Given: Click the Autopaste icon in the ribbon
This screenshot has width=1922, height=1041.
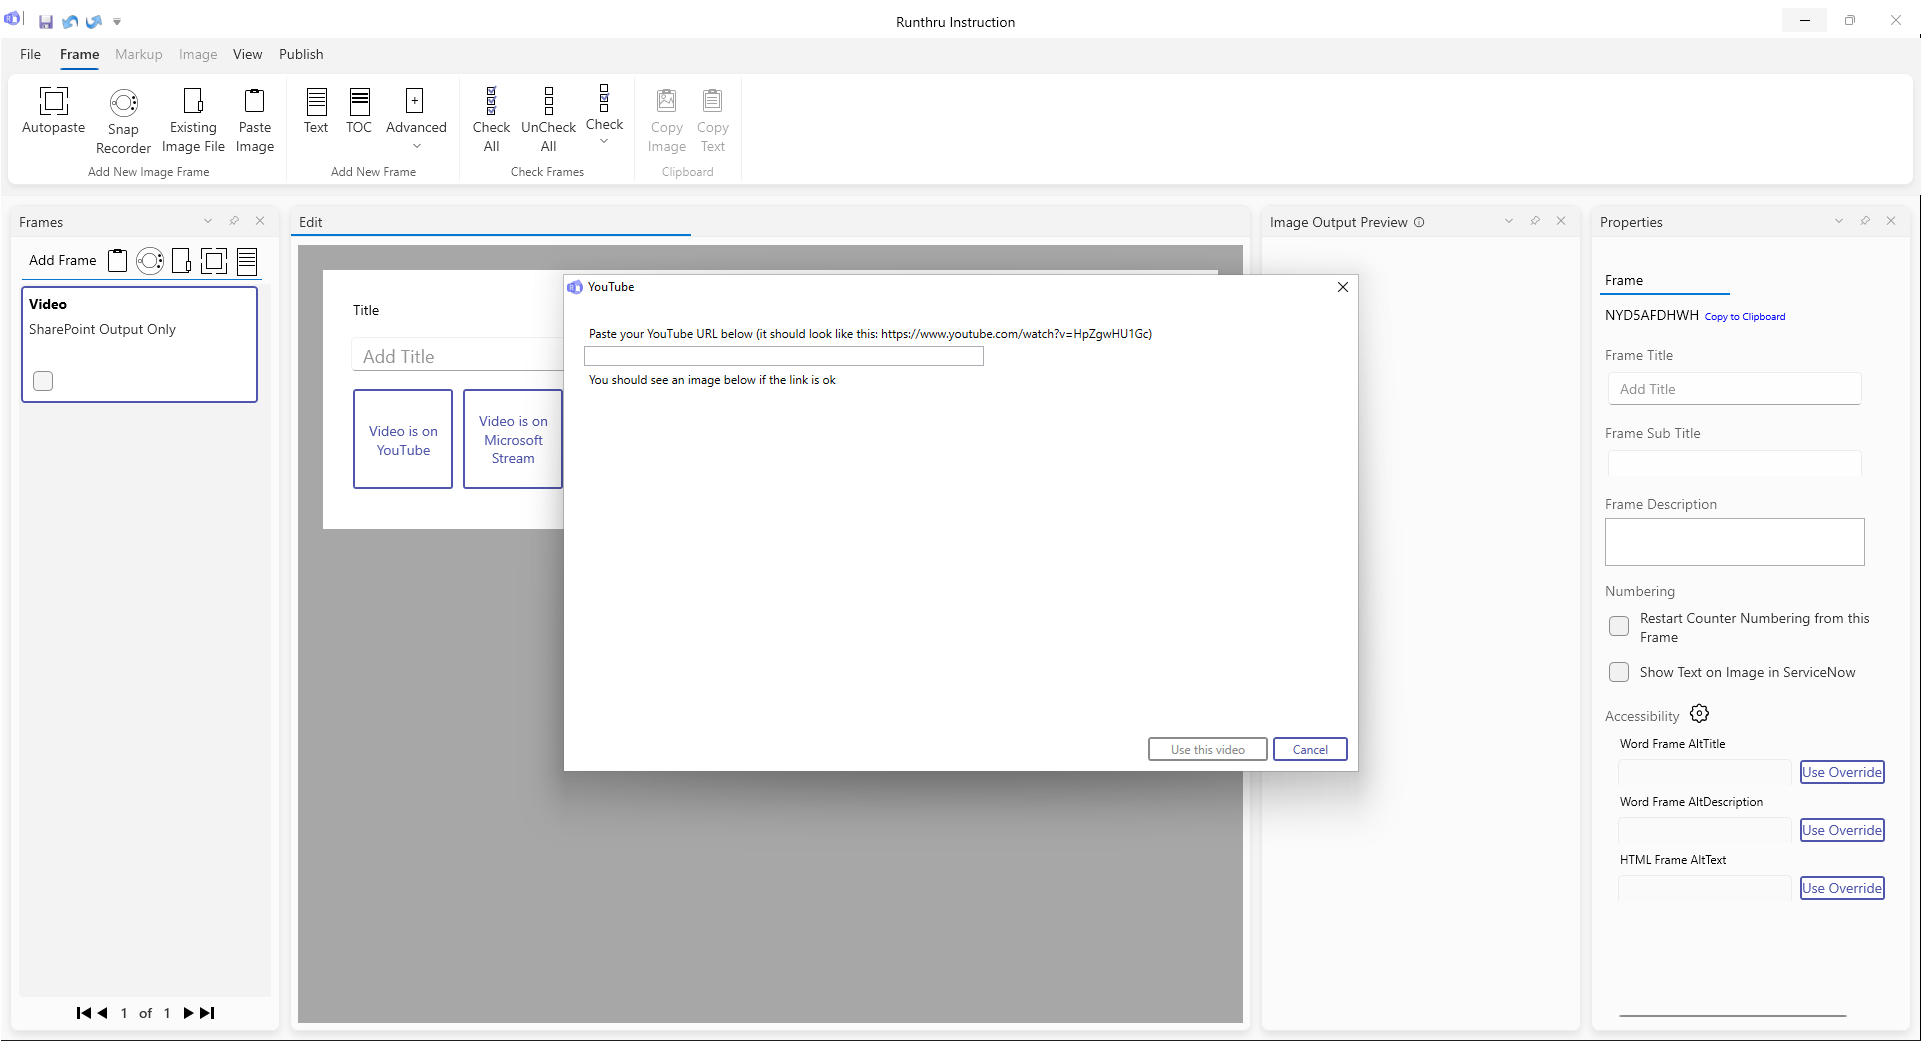Looking at the screenshot, I should [x=53, y=101].
